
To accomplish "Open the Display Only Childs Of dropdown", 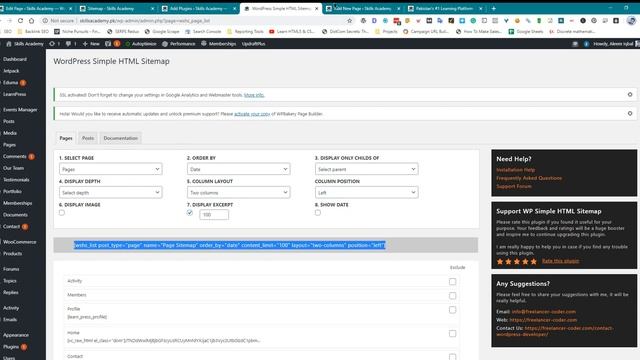I will point(367,169).
